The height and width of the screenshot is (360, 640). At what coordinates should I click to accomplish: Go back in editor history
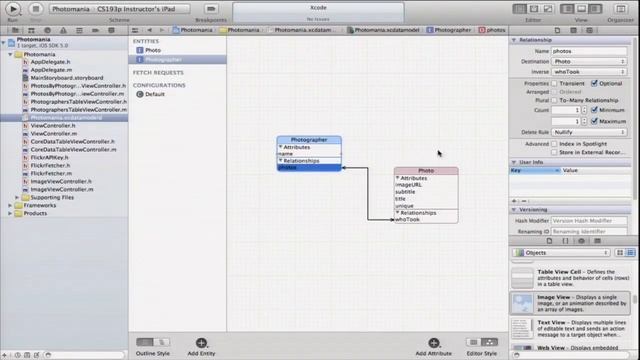click(149, 30)
